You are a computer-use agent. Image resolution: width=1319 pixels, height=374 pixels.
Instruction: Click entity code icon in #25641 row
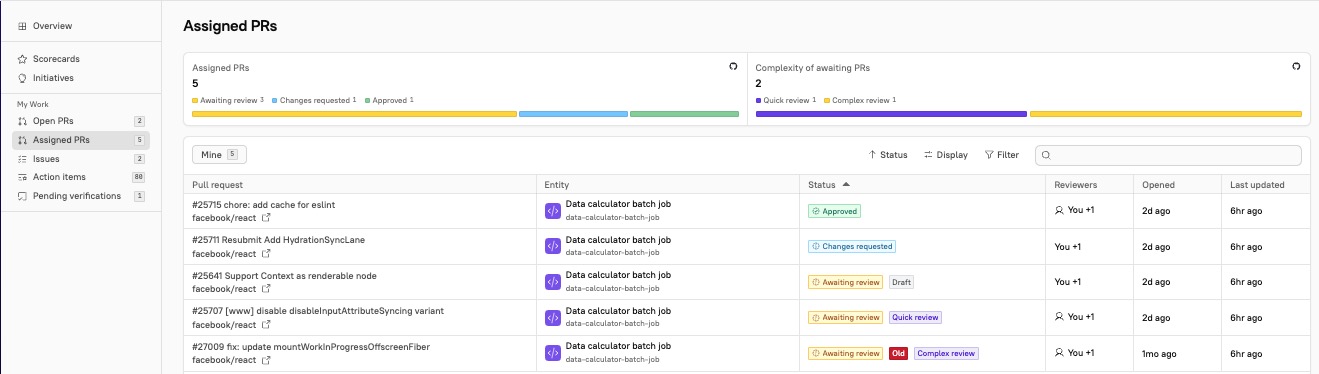tap(552, 282)
